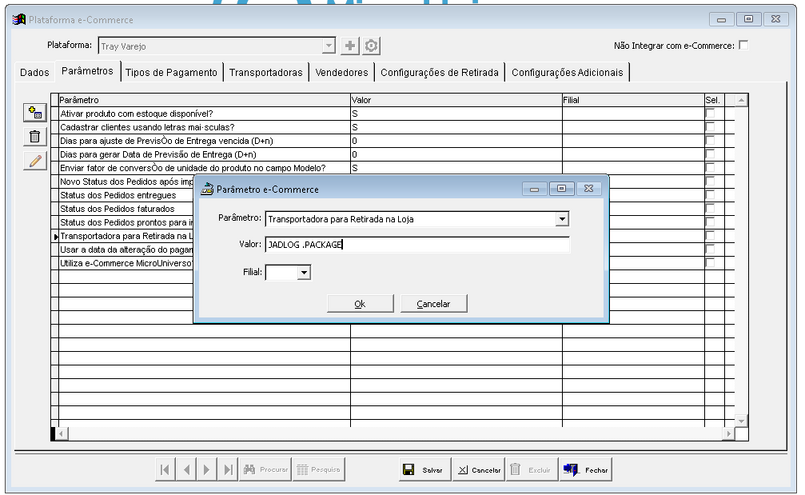
Task: Check Sel. box for Cadastrar clientes row
Action: coord(711,127)
